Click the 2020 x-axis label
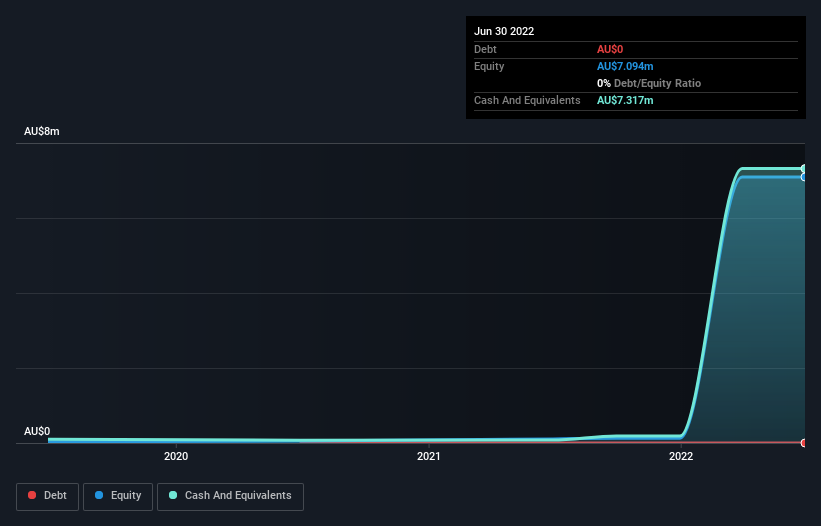The width and height of the screenshot is (821, 526). point(176,456)
